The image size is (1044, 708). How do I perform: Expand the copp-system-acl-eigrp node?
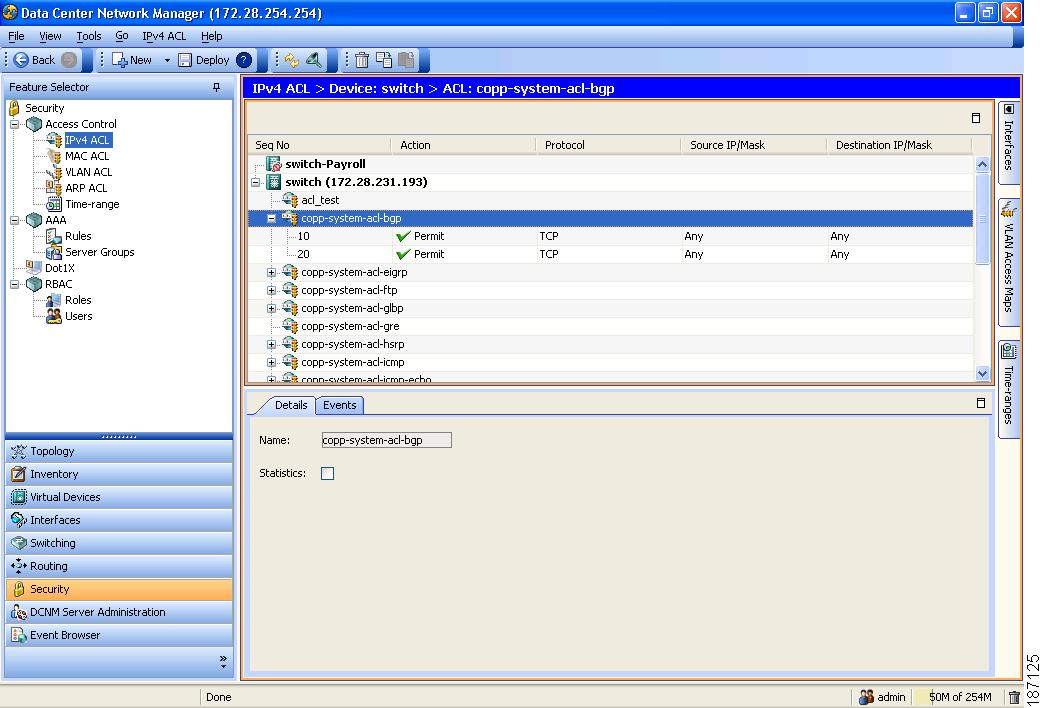tap(271, 272)
